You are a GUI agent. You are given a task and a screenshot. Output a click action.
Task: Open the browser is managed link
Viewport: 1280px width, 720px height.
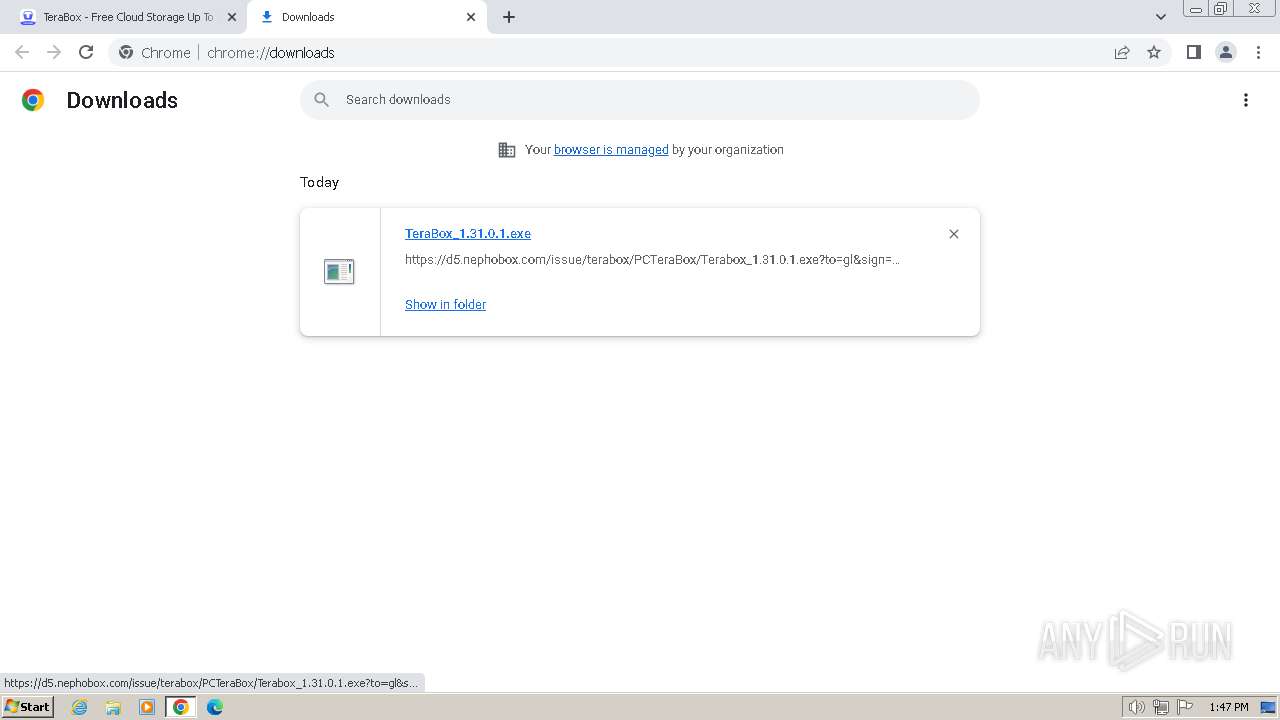click(x=611, y=150)
